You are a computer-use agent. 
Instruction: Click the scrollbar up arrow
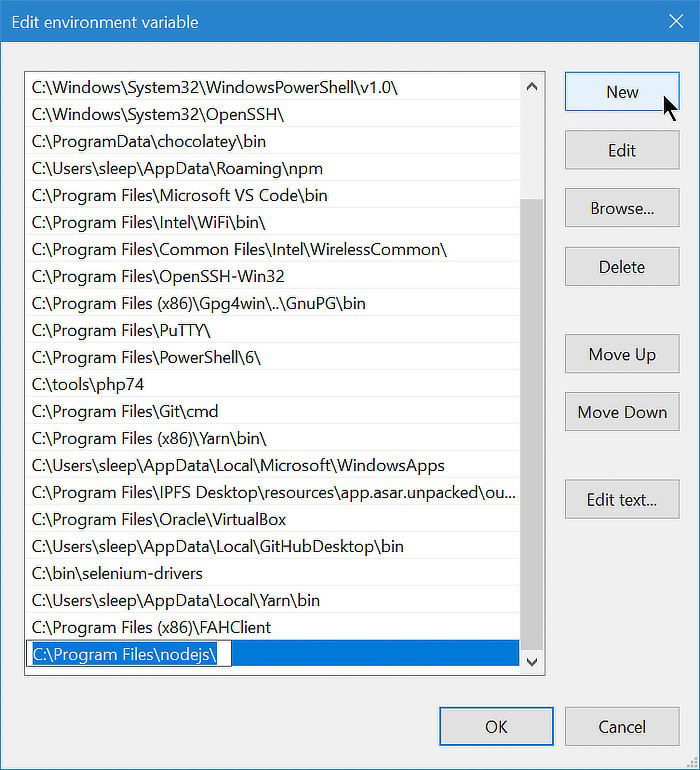[532, 87]
